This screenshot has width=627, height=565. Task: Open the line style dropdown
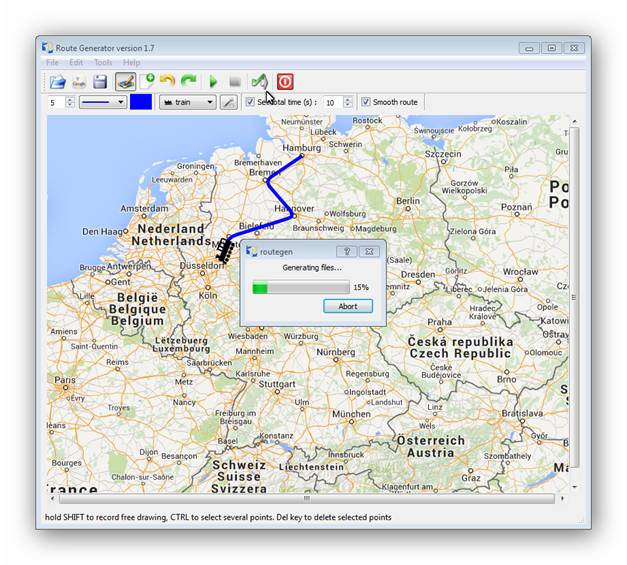[103, 102]
